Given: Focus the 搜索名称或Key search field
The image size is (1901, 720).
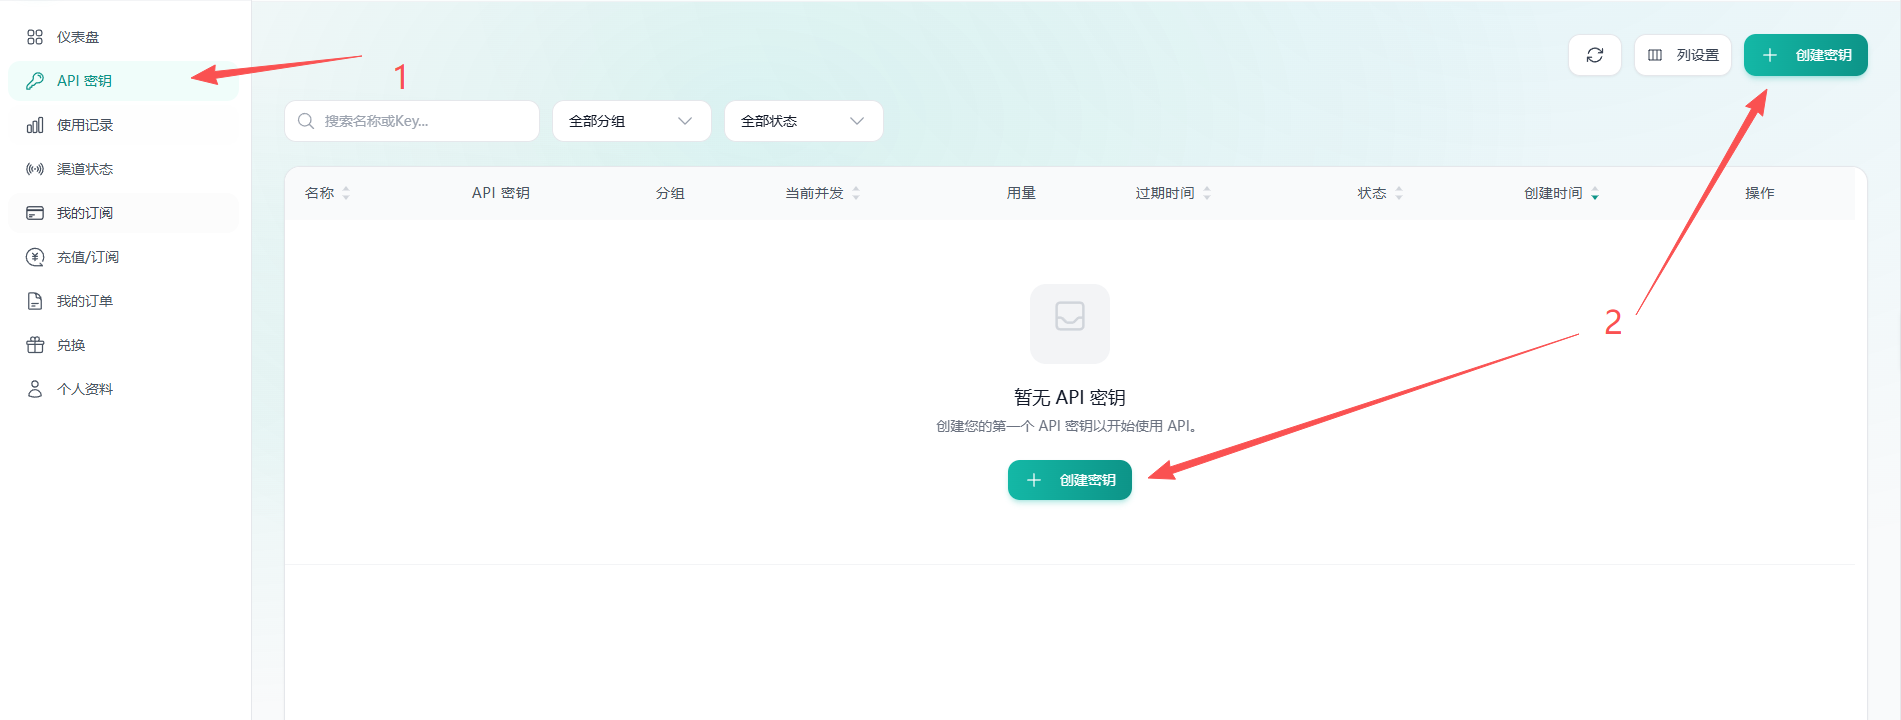Looking at the screenshot, I should [412, 121].
